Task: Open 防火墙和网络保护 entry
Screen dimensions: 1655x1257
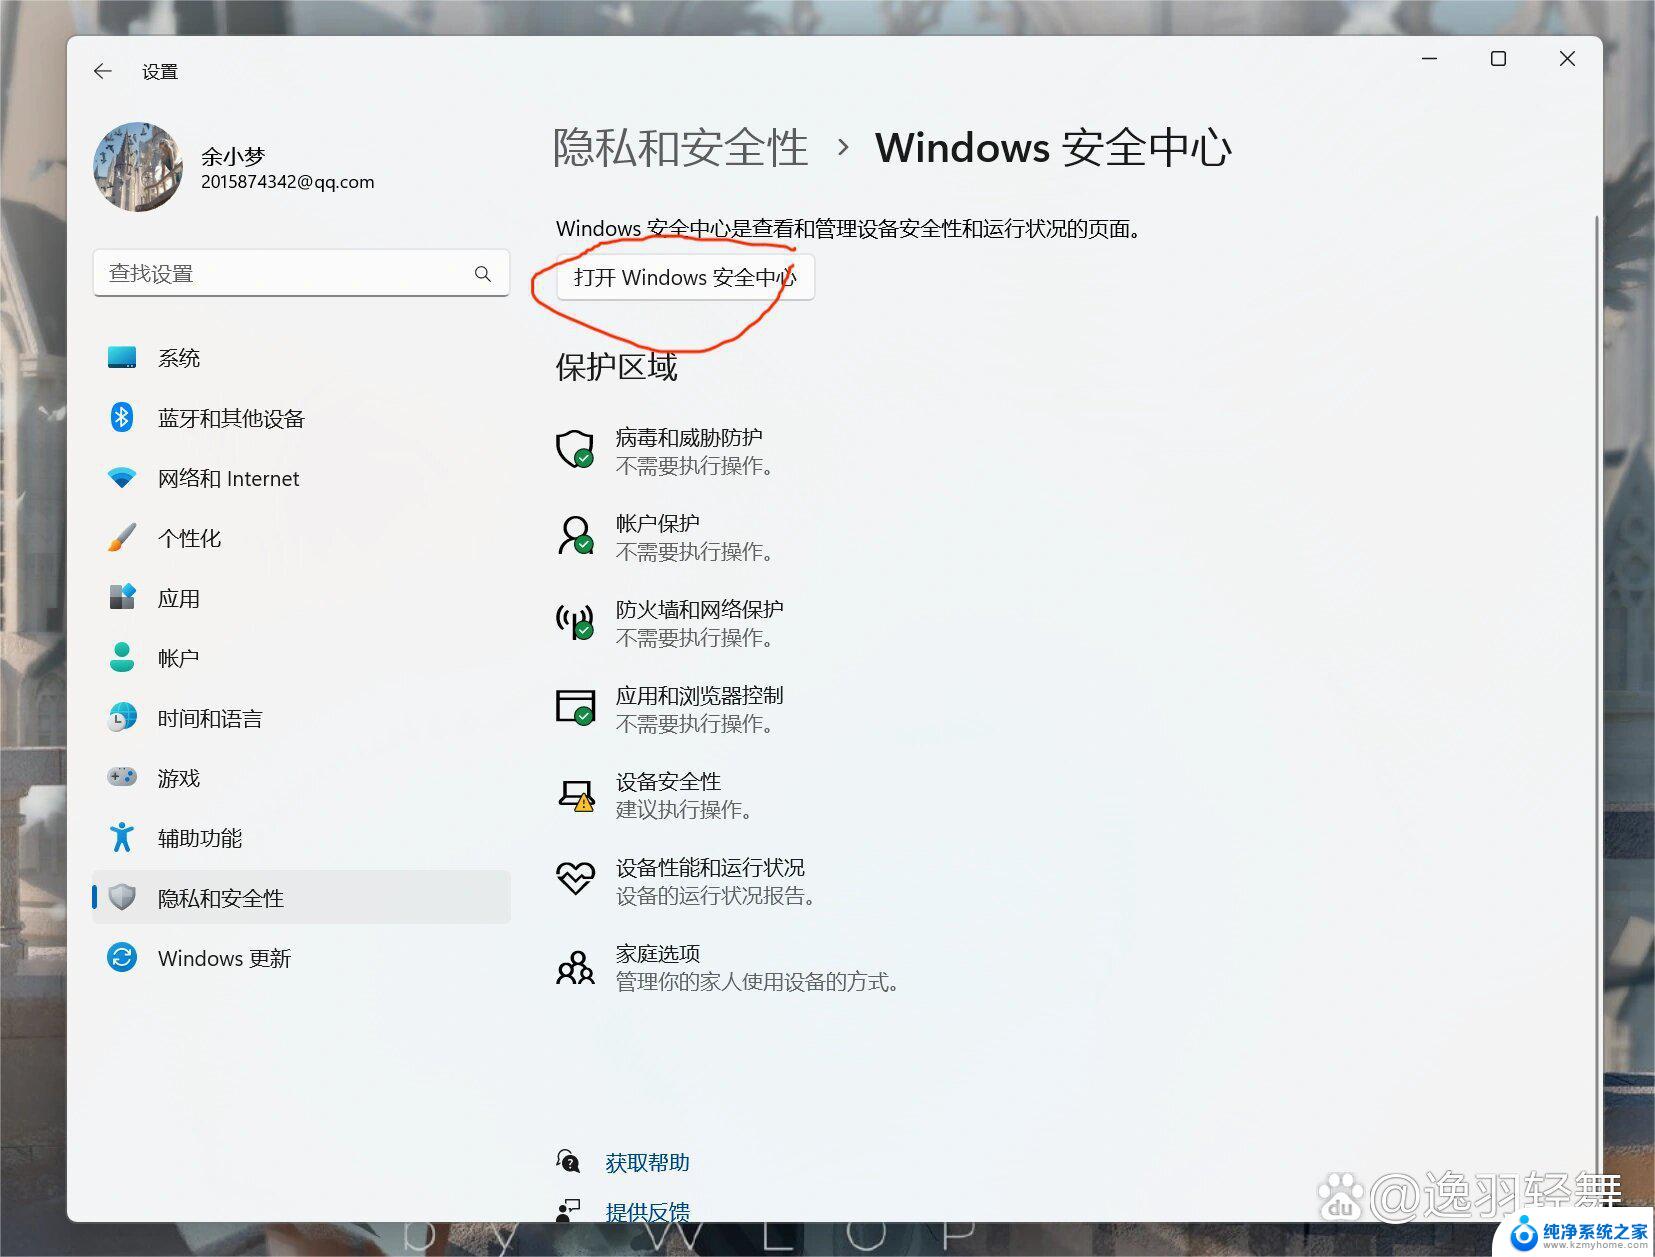Action: 700,623
